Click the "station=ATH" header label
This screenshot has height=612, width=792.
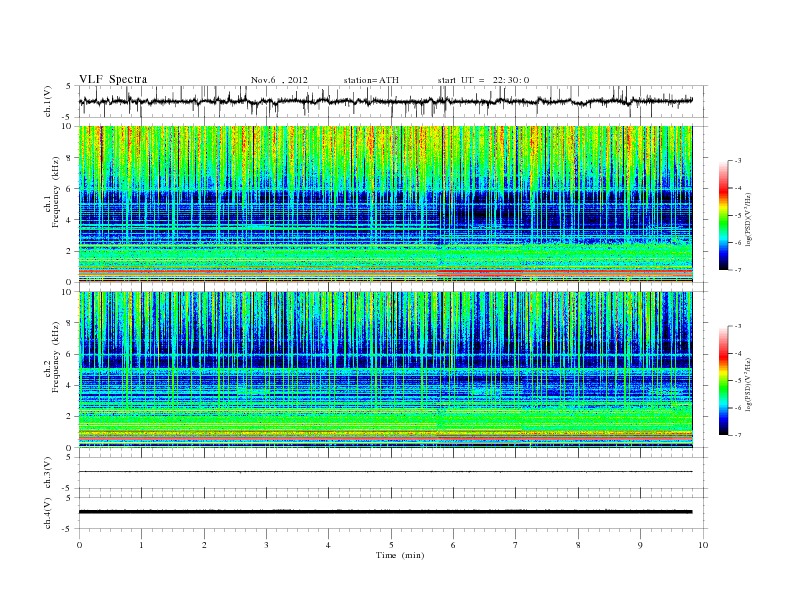(x=371, y=80)
